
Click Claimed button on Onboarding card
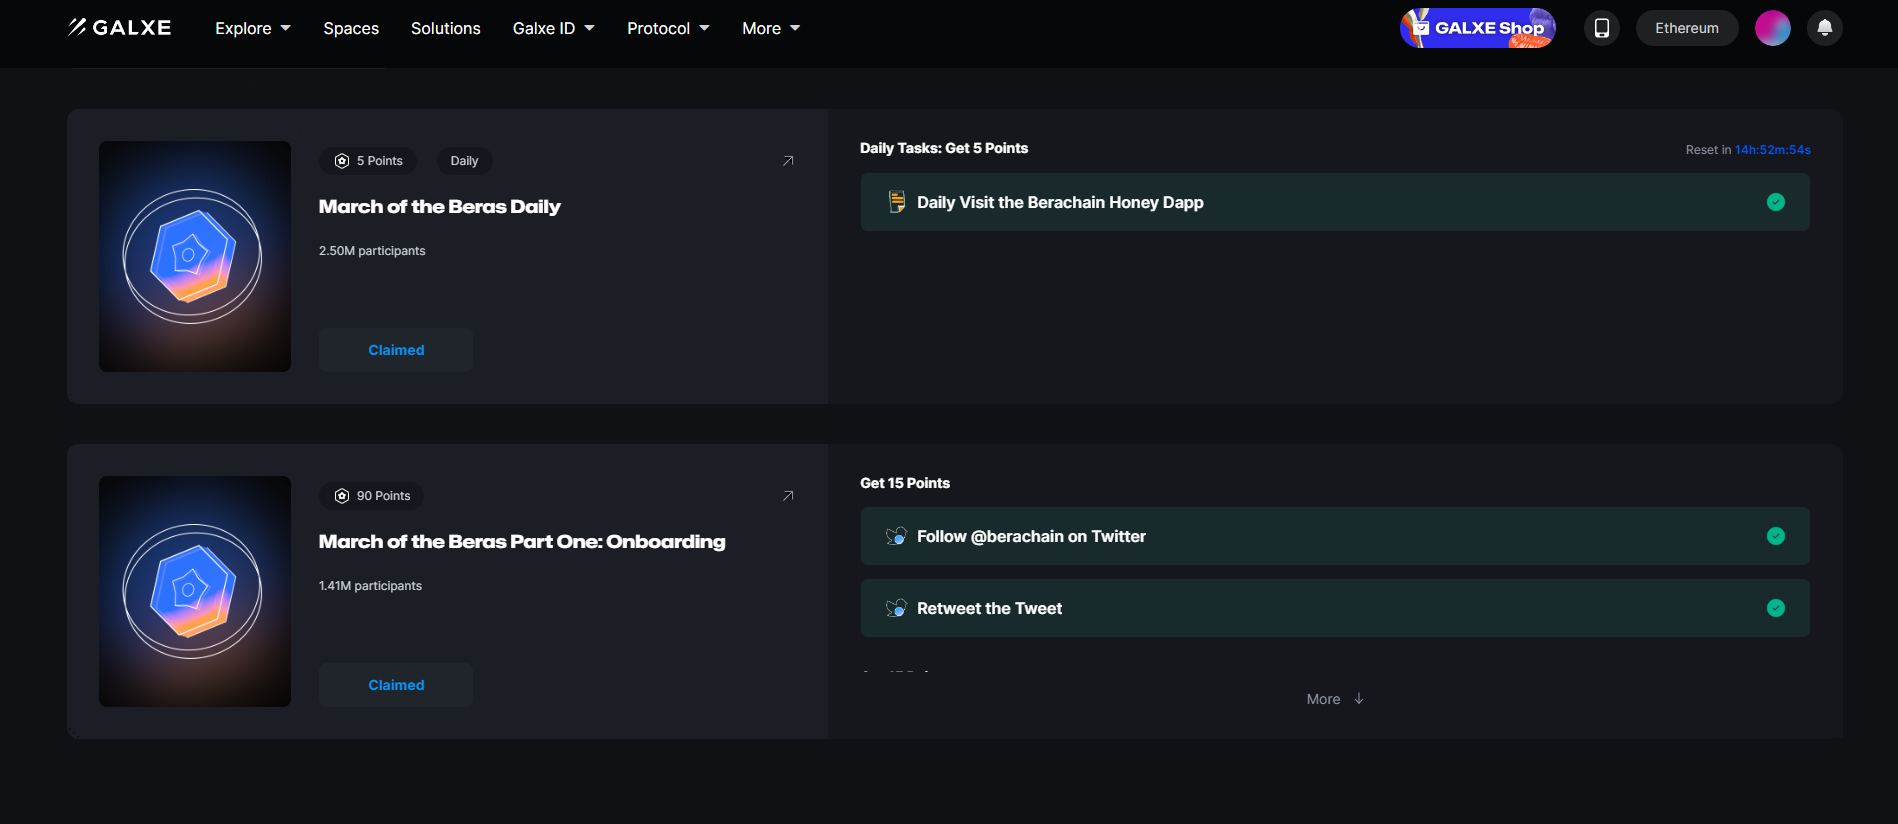[x=396, y=685]
